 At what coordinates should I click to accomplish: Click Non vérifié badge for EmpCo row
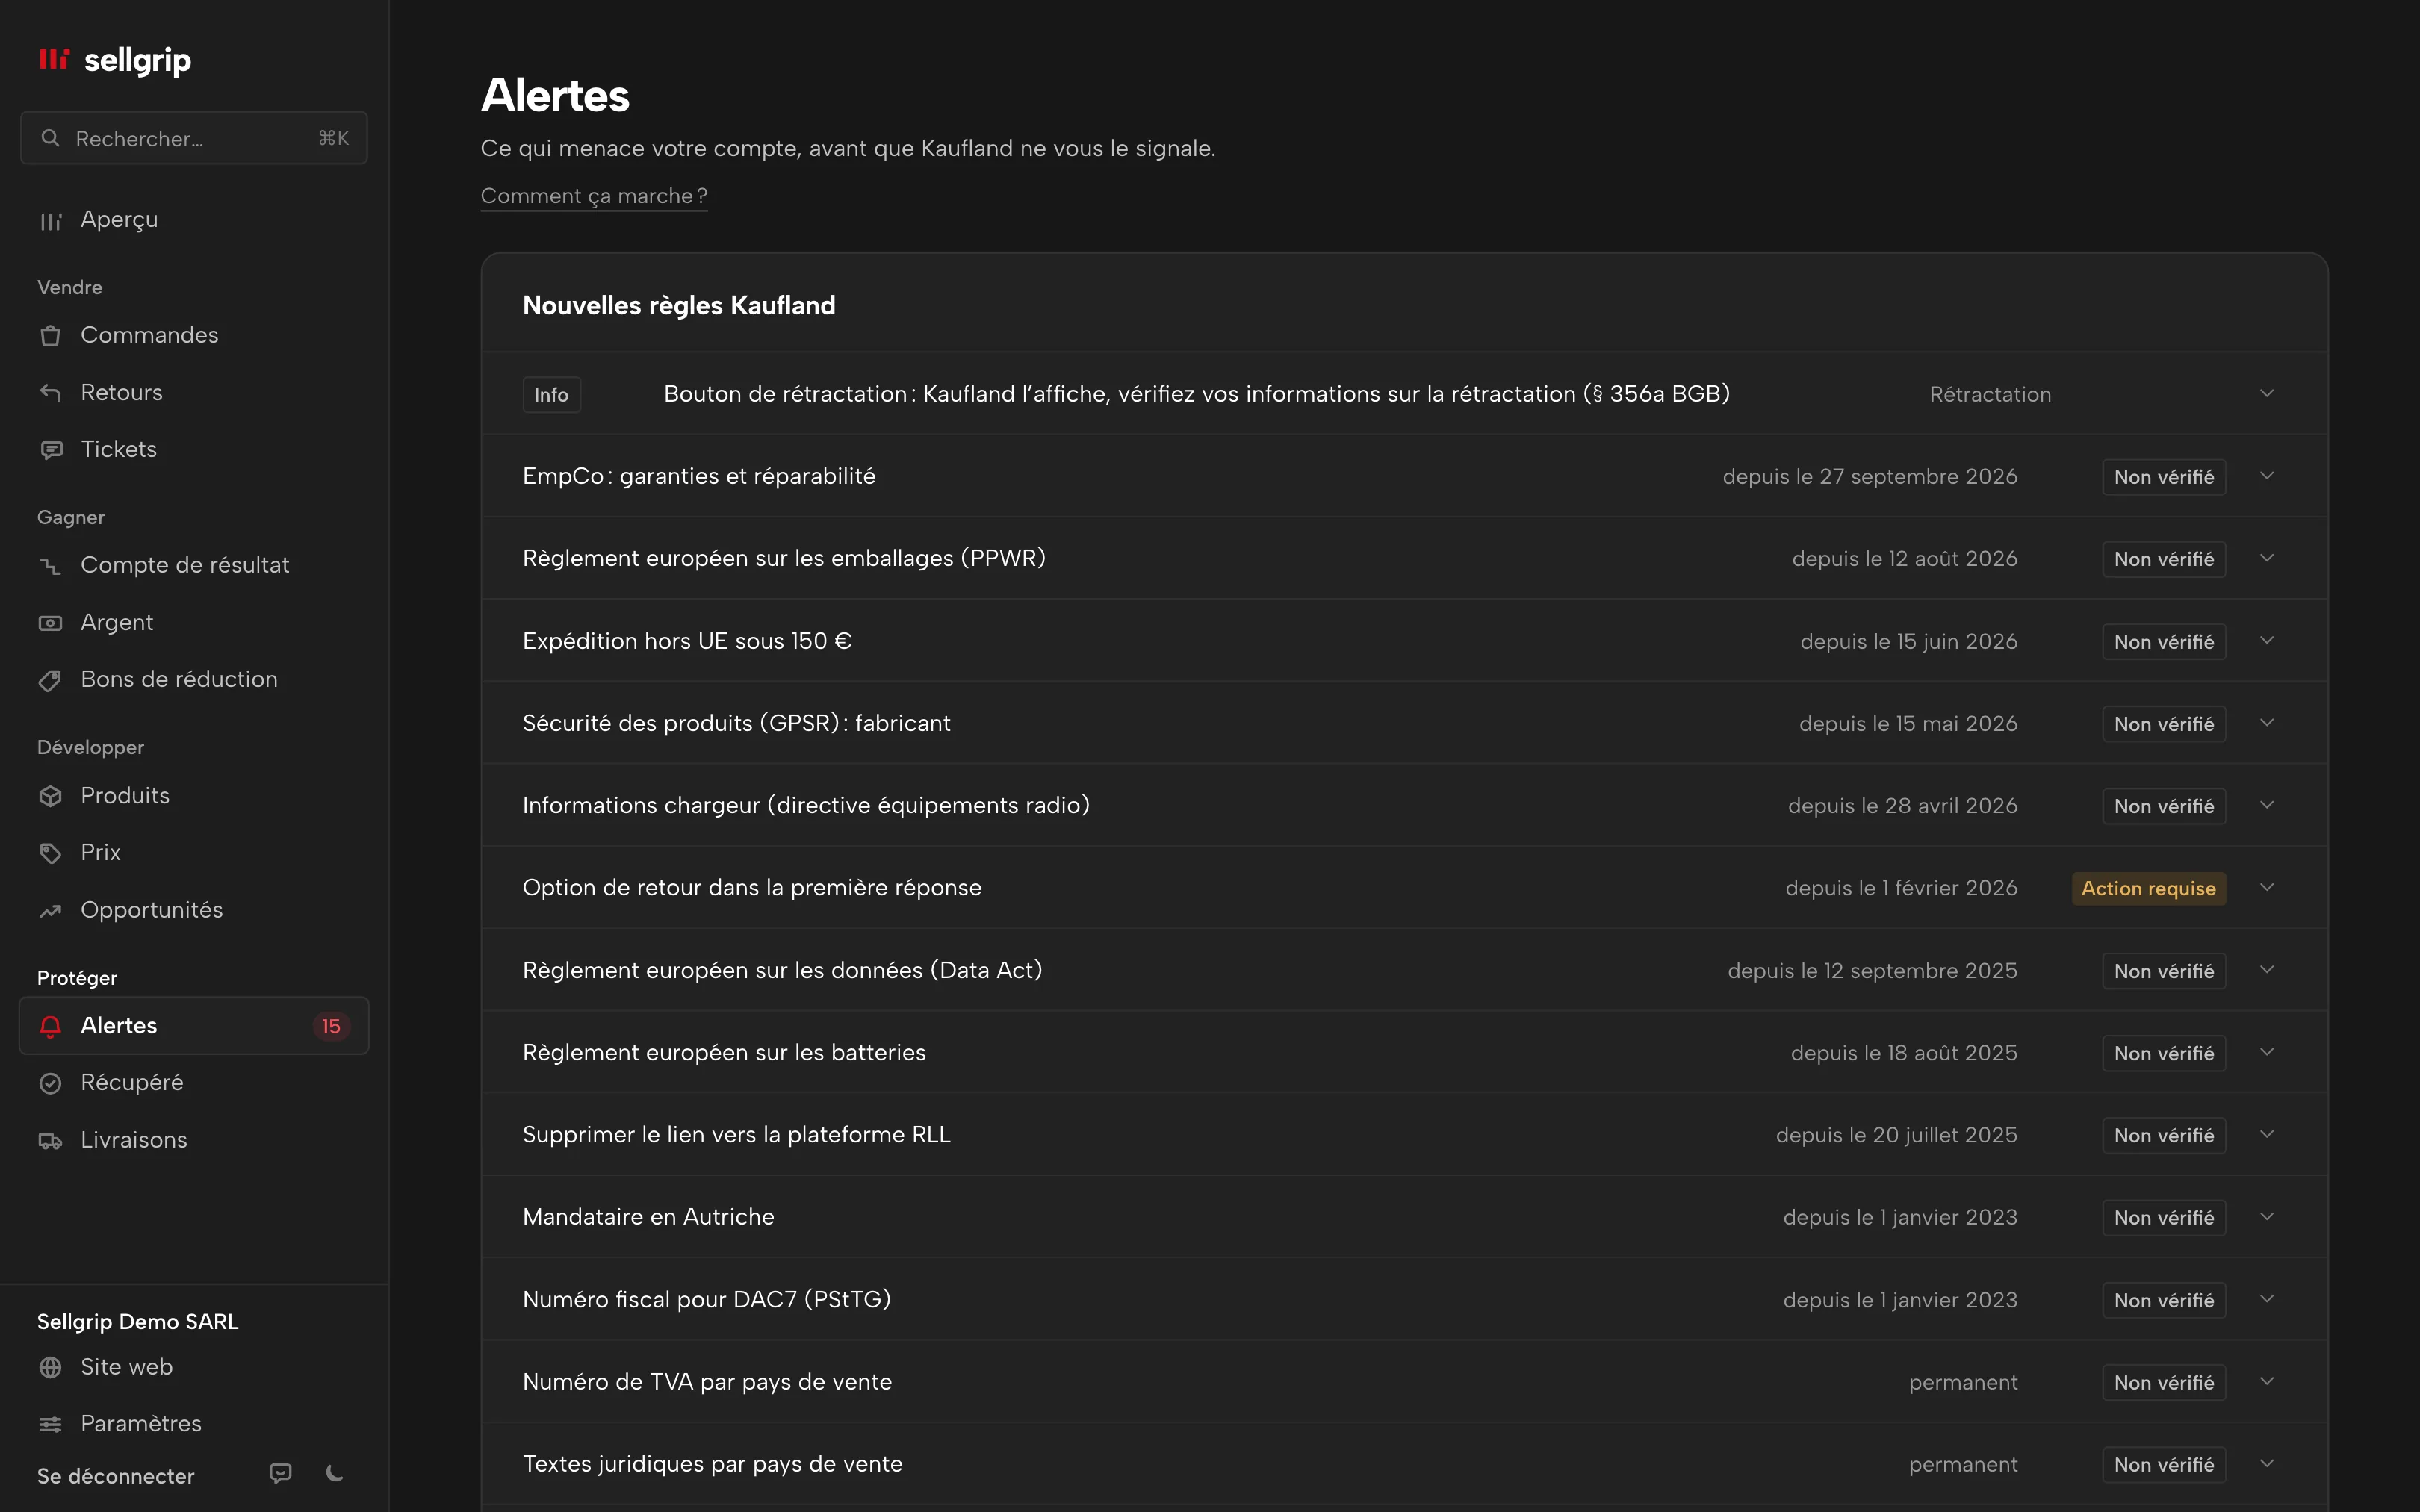[x=2164, y=477]
